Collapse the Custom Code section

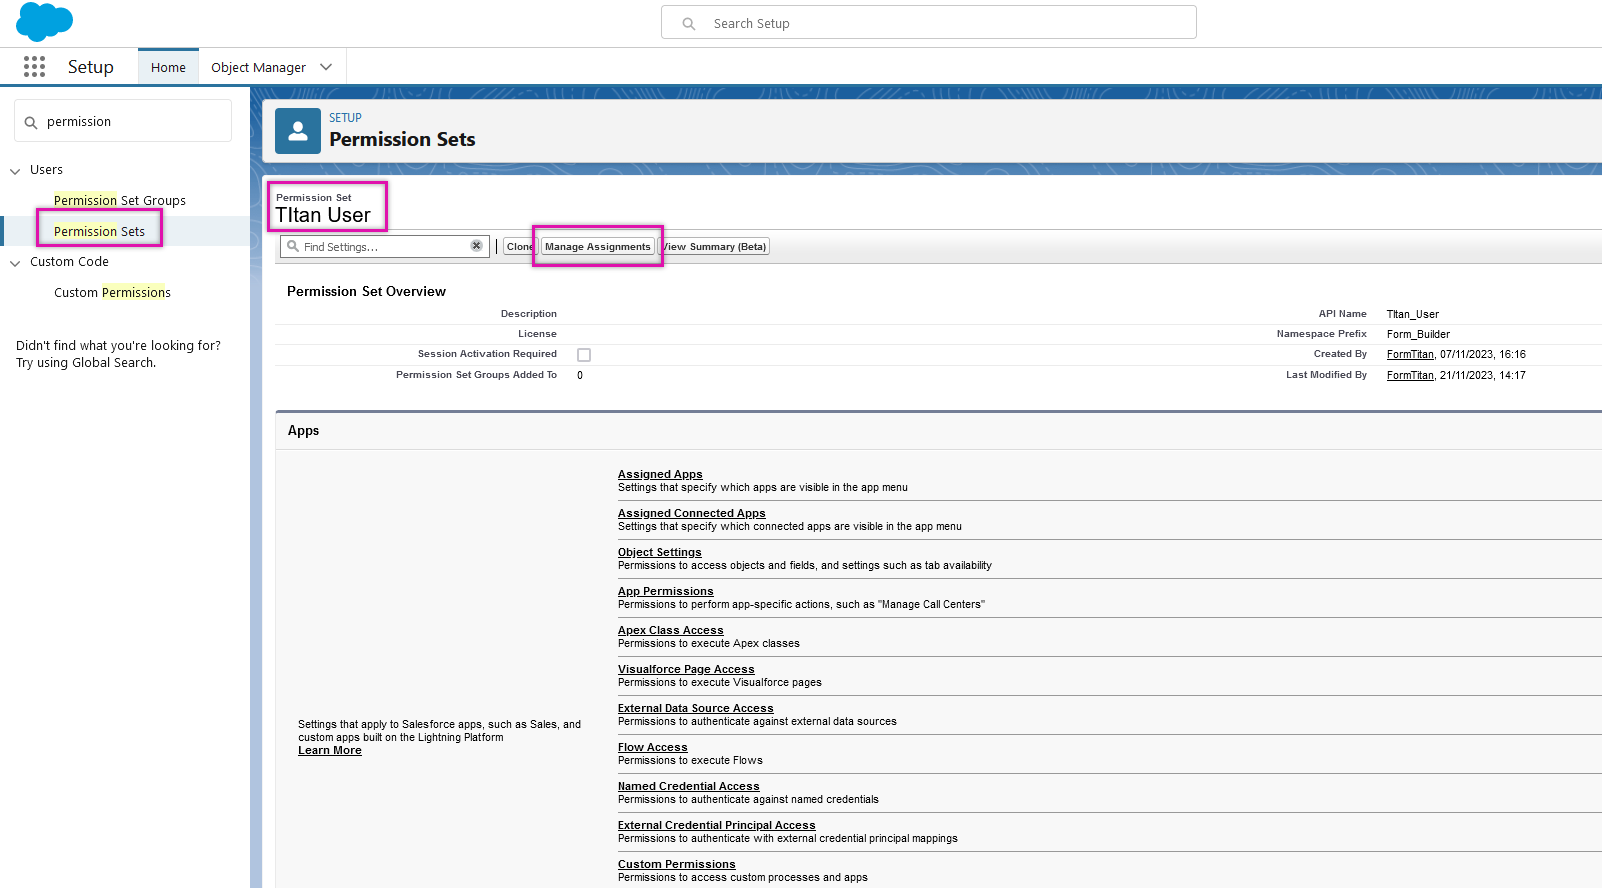point(15,263)
